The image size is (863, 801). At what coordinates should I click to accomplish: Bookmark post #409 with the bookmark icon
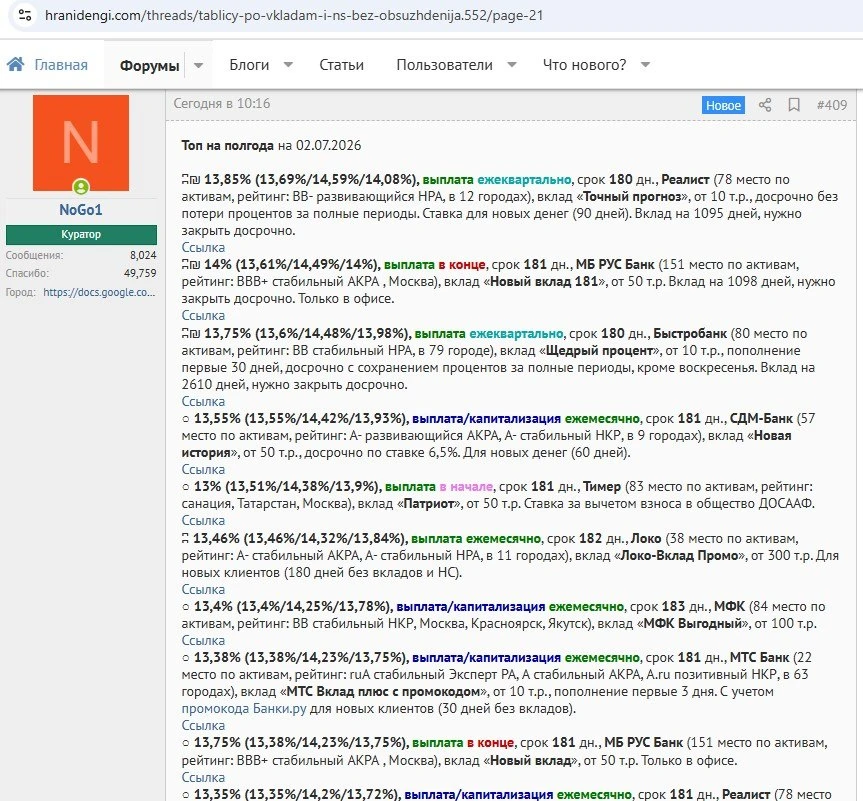coord(794,105)
